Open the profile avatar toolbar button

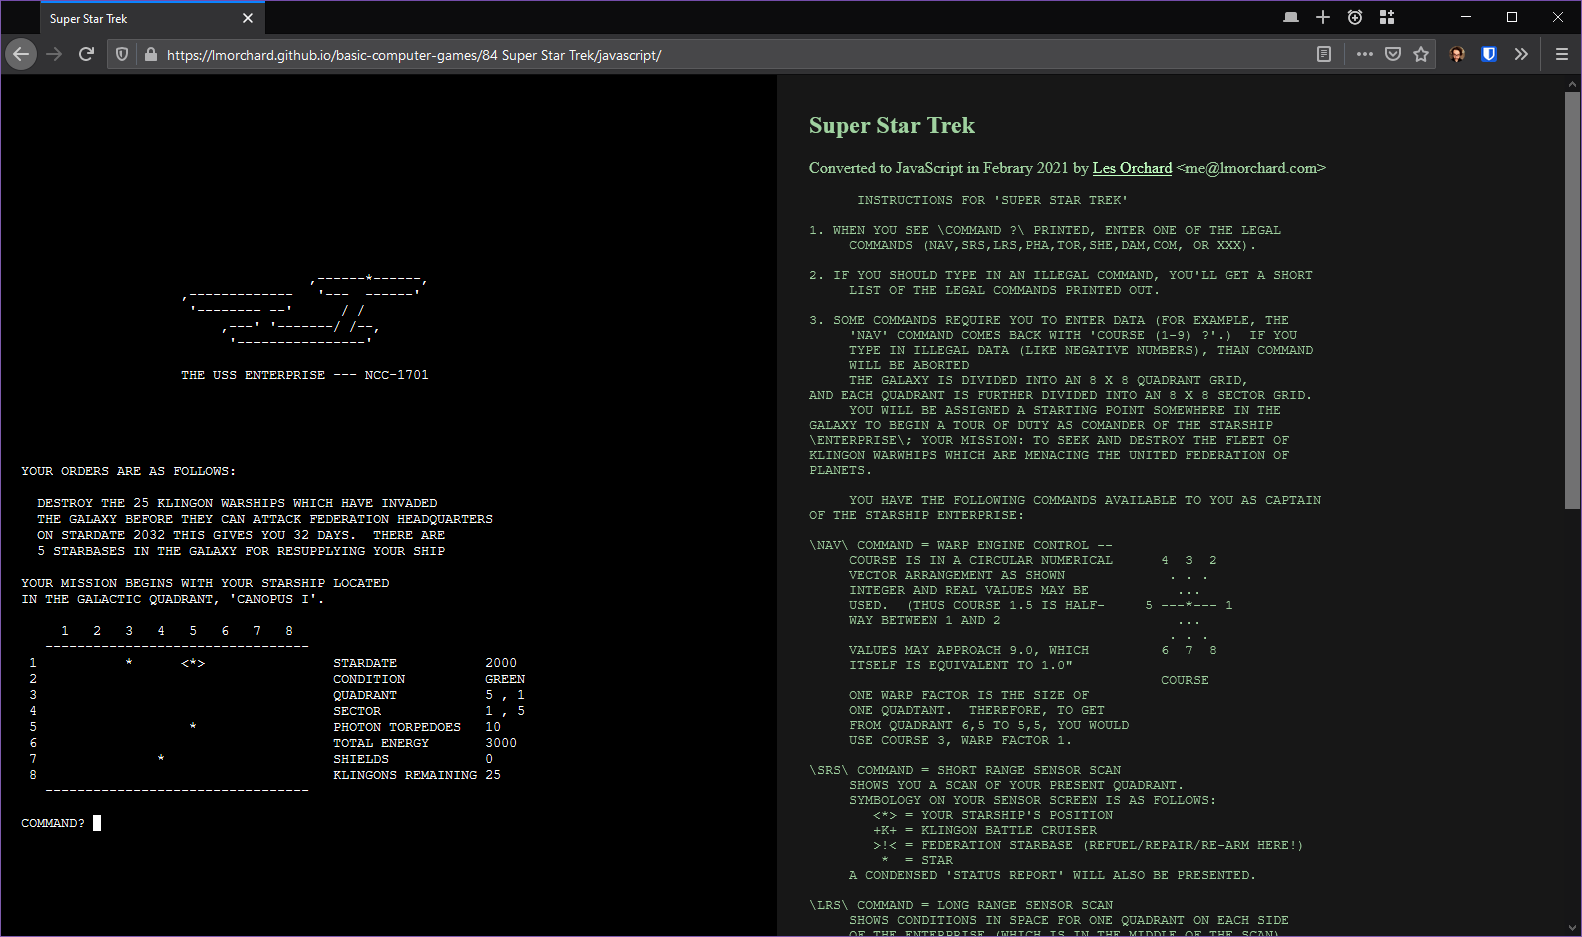[1457, 54]
